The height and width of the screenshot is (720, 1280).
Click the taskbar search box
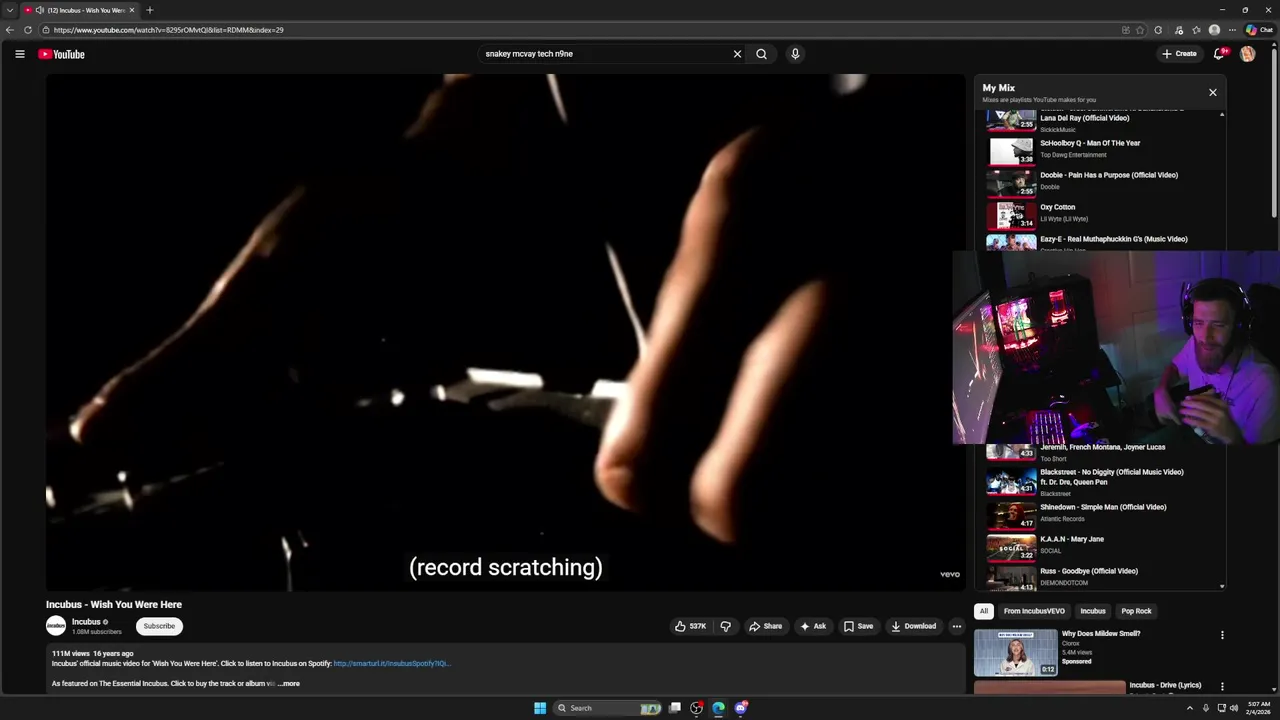[608, 708]
